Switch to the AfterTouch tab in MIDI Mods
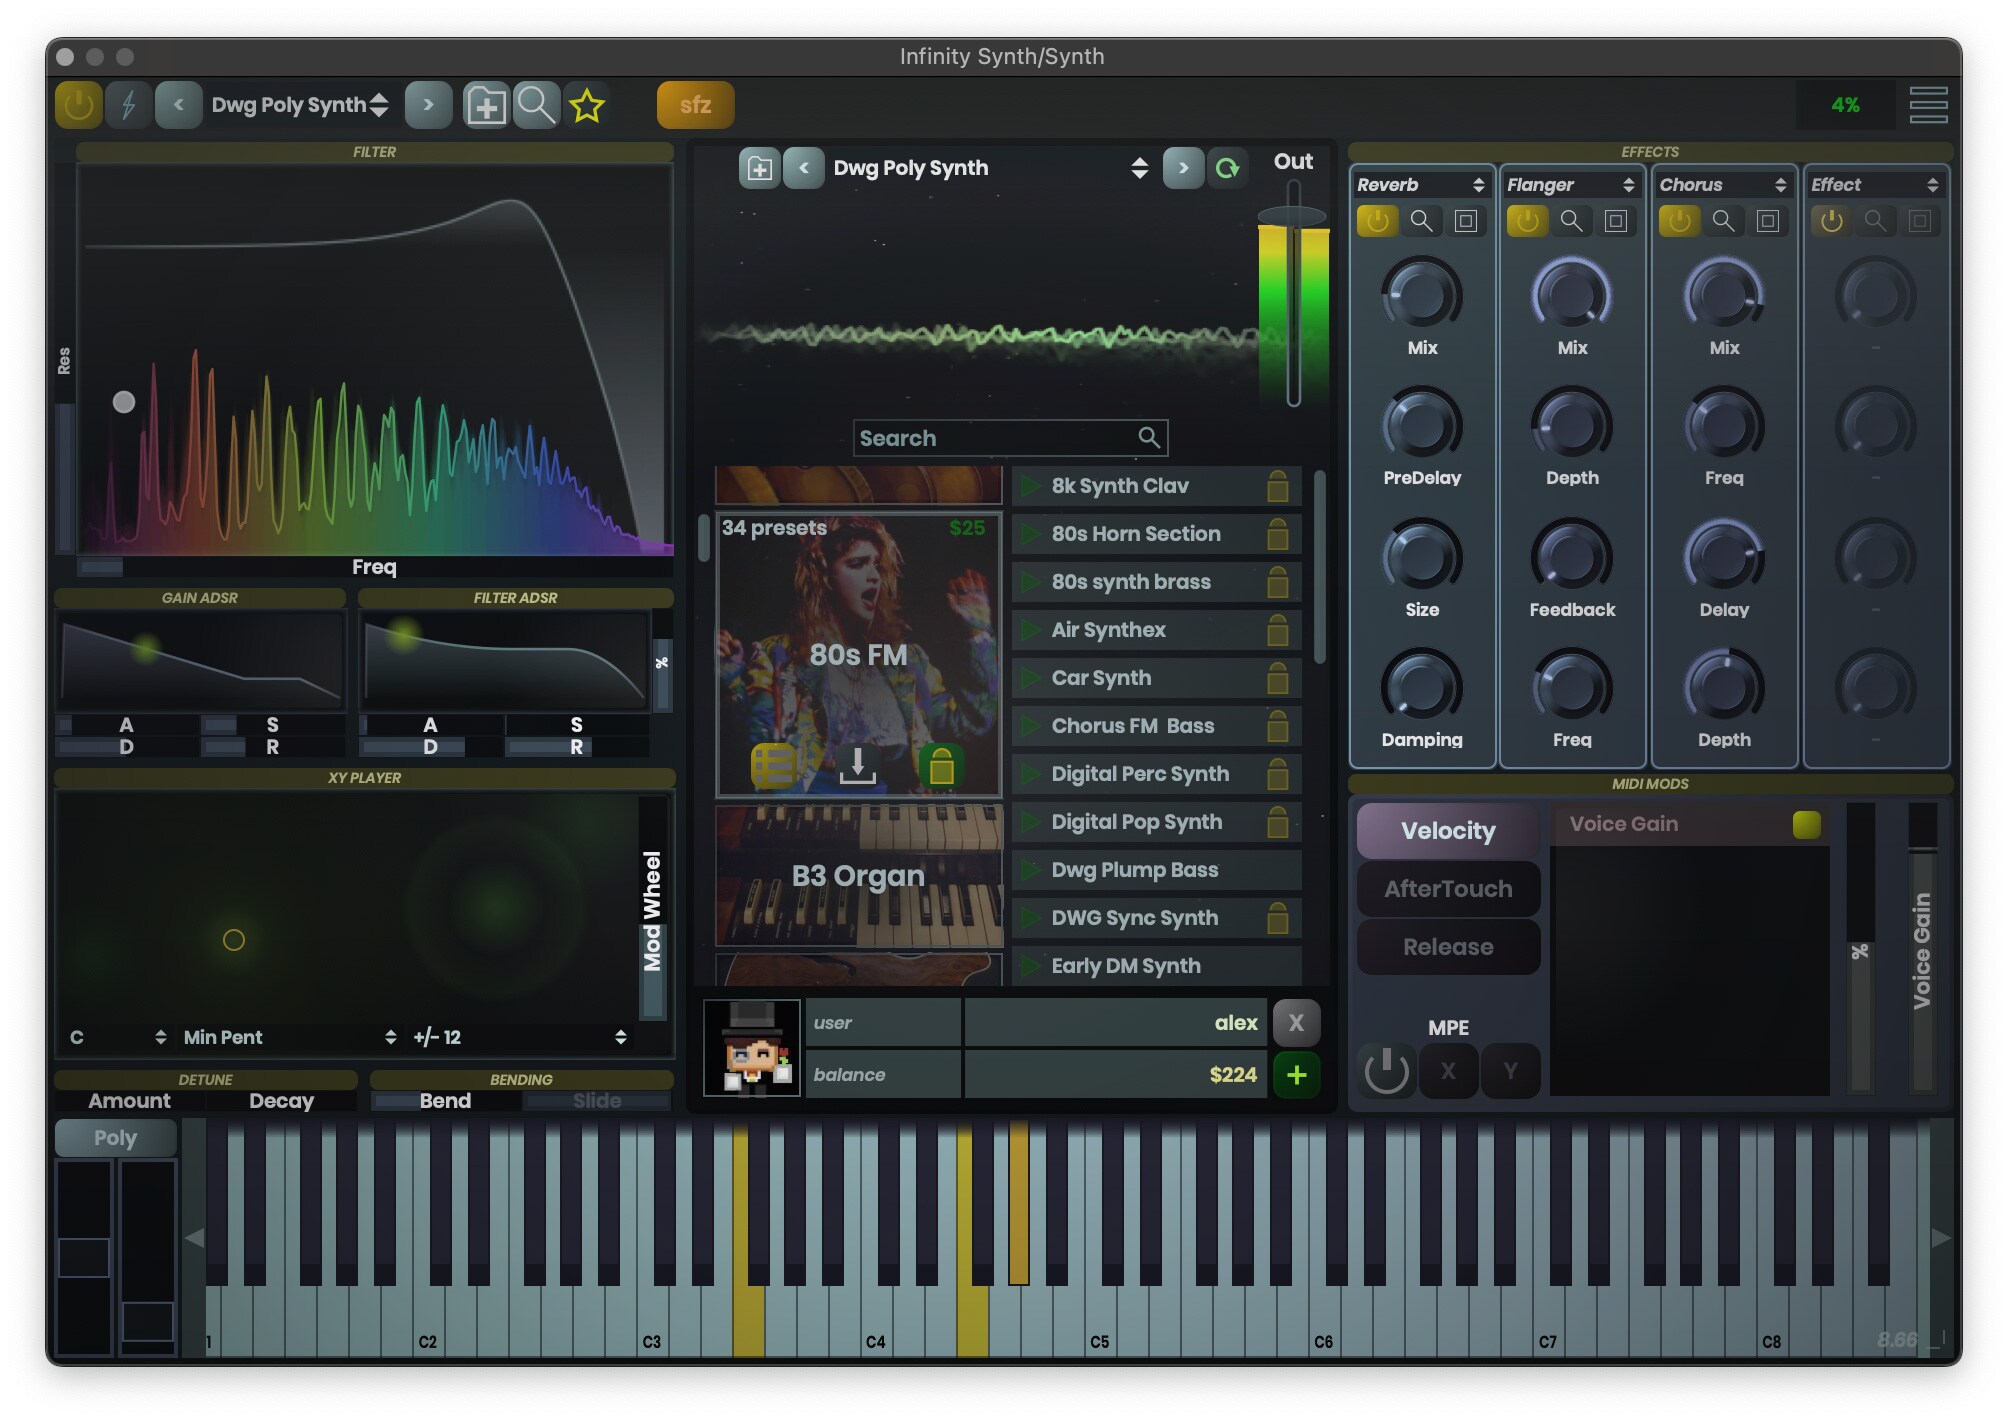 click(1448, 888)
